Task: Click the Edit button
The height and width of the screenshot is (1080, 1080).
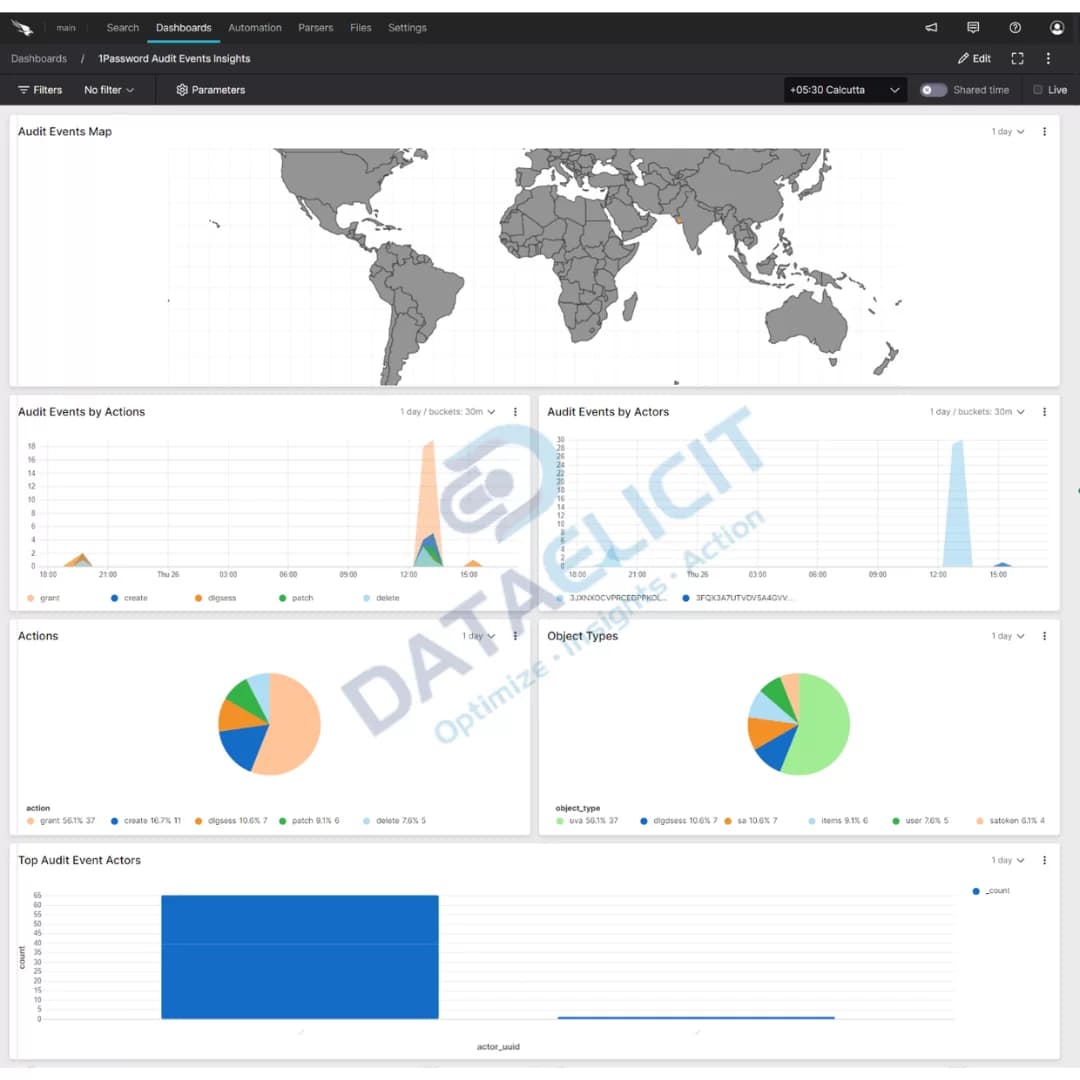Action: 973,58
